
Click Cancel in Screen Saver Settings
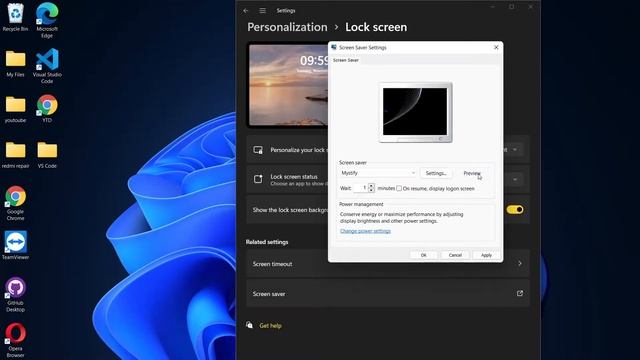tap(455, 255)
